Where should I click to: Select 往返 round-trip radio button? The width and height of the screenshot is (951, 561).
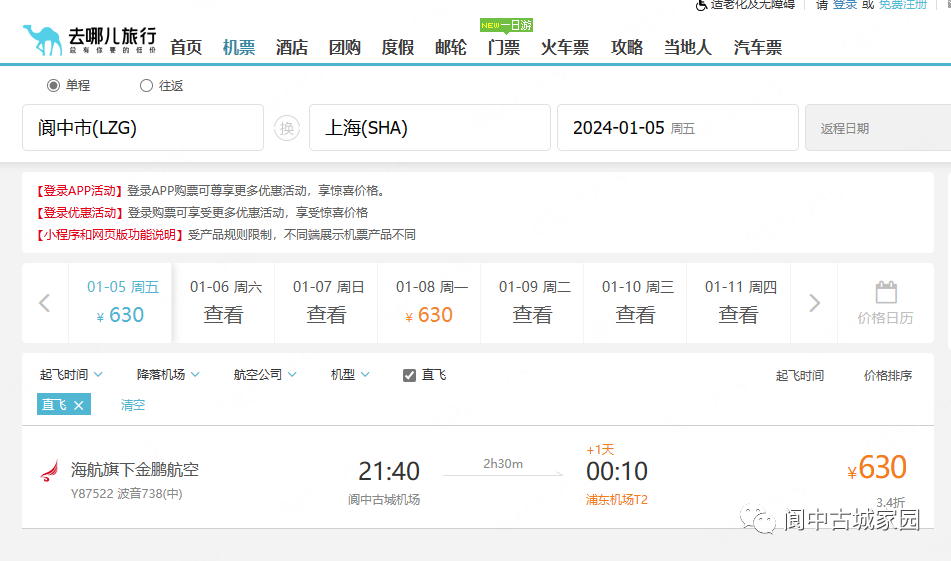click(146, 86)
